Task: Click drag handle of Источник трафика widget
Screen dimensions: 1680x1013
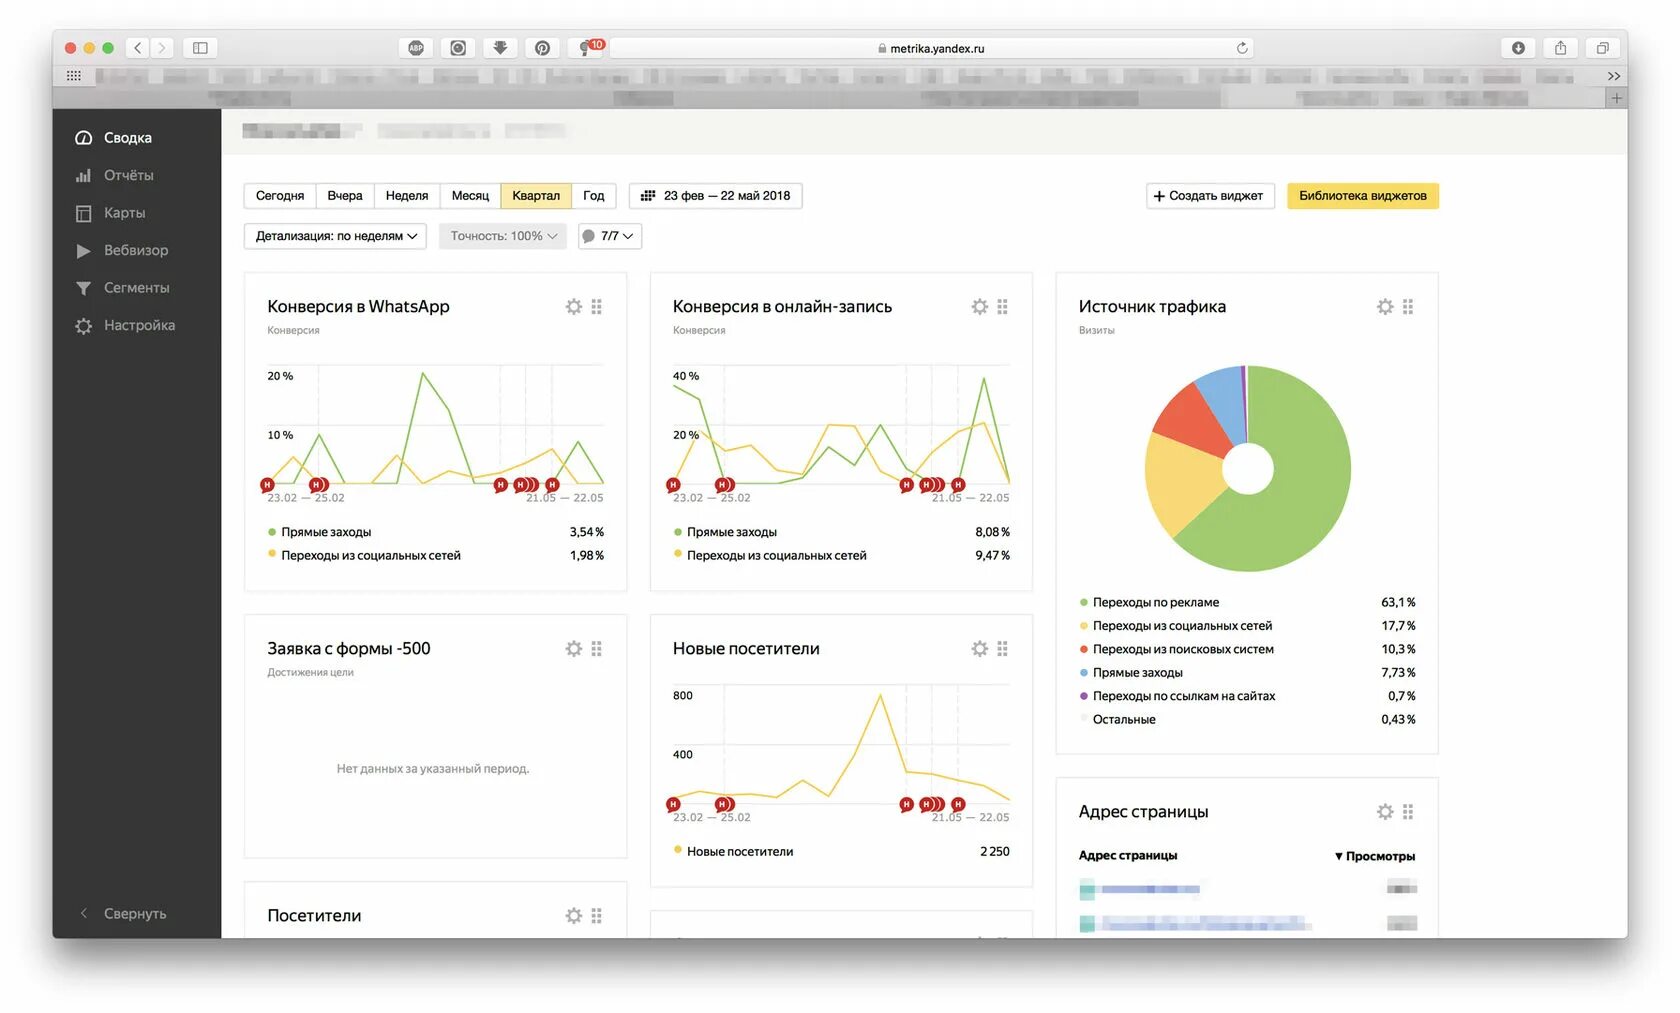Action: pyautogui.click(x=1408, y=307)
